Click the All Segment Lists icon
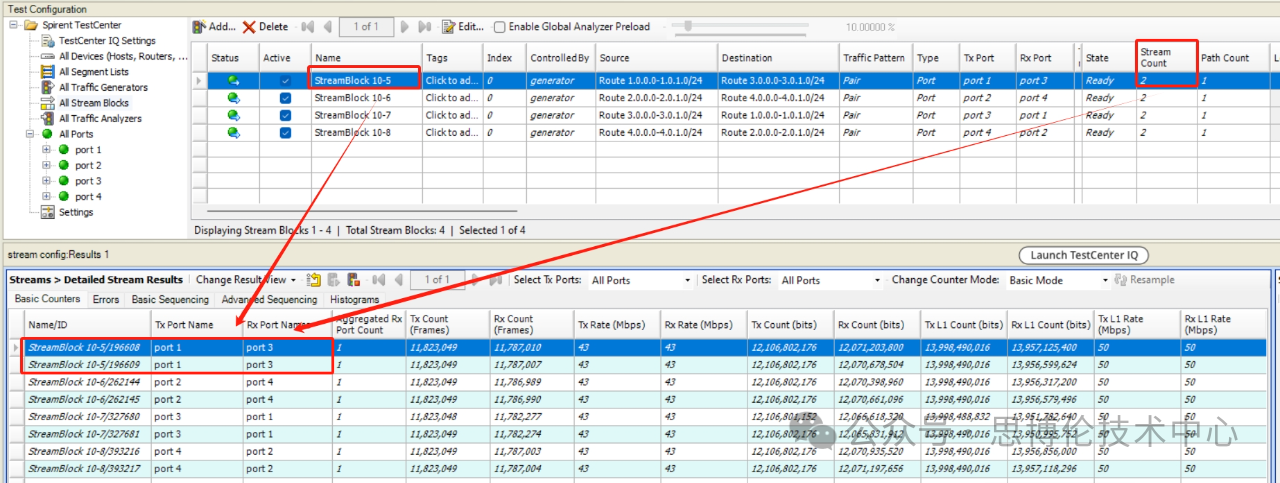 47,72
